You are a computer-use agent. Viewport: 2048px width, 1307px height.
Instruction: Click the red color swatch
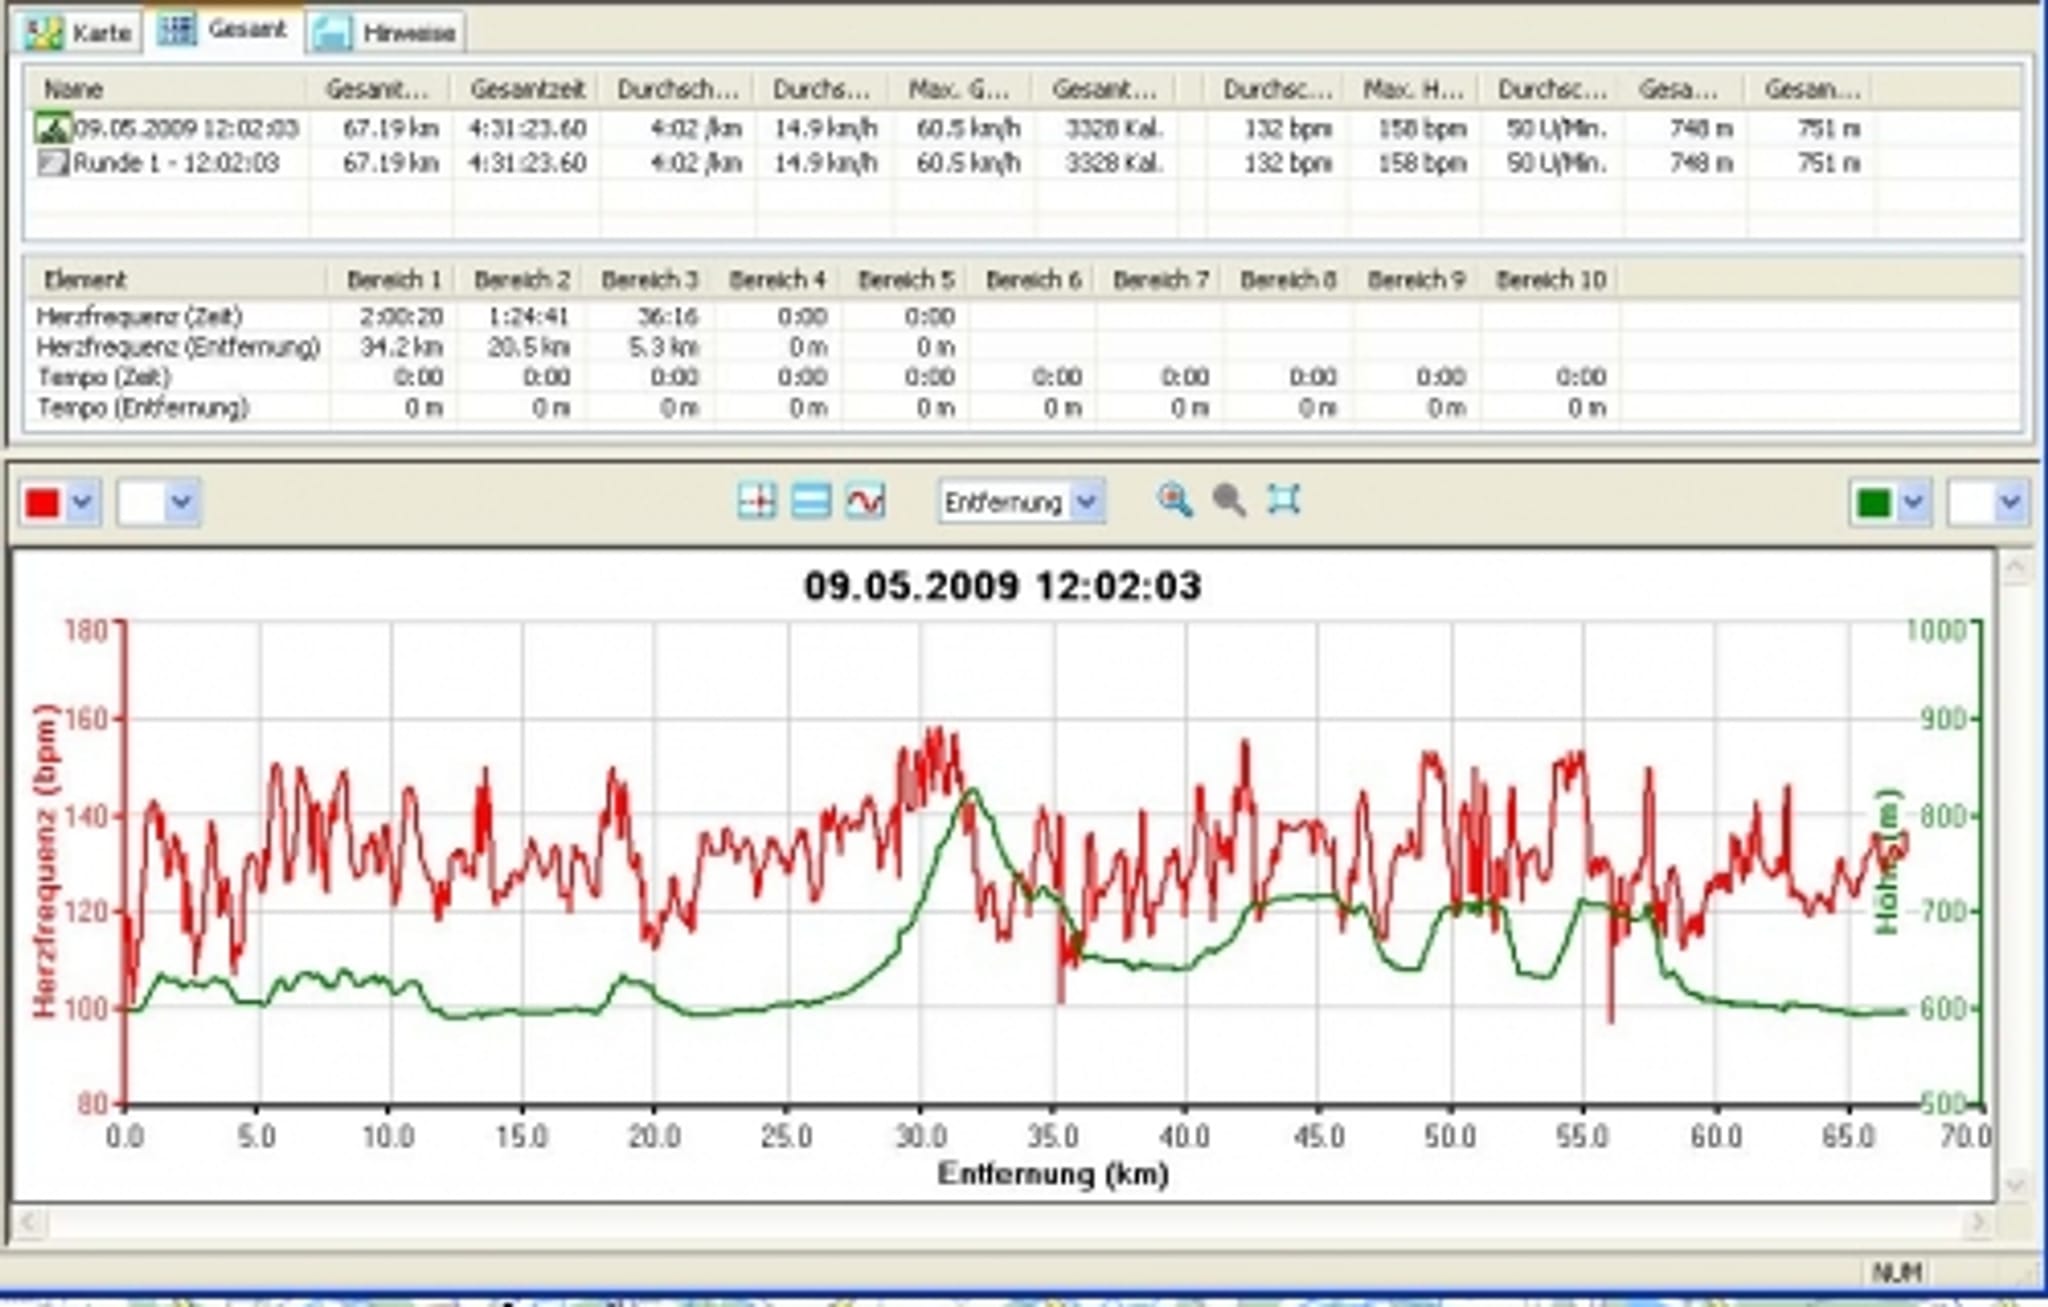point(42,502)
